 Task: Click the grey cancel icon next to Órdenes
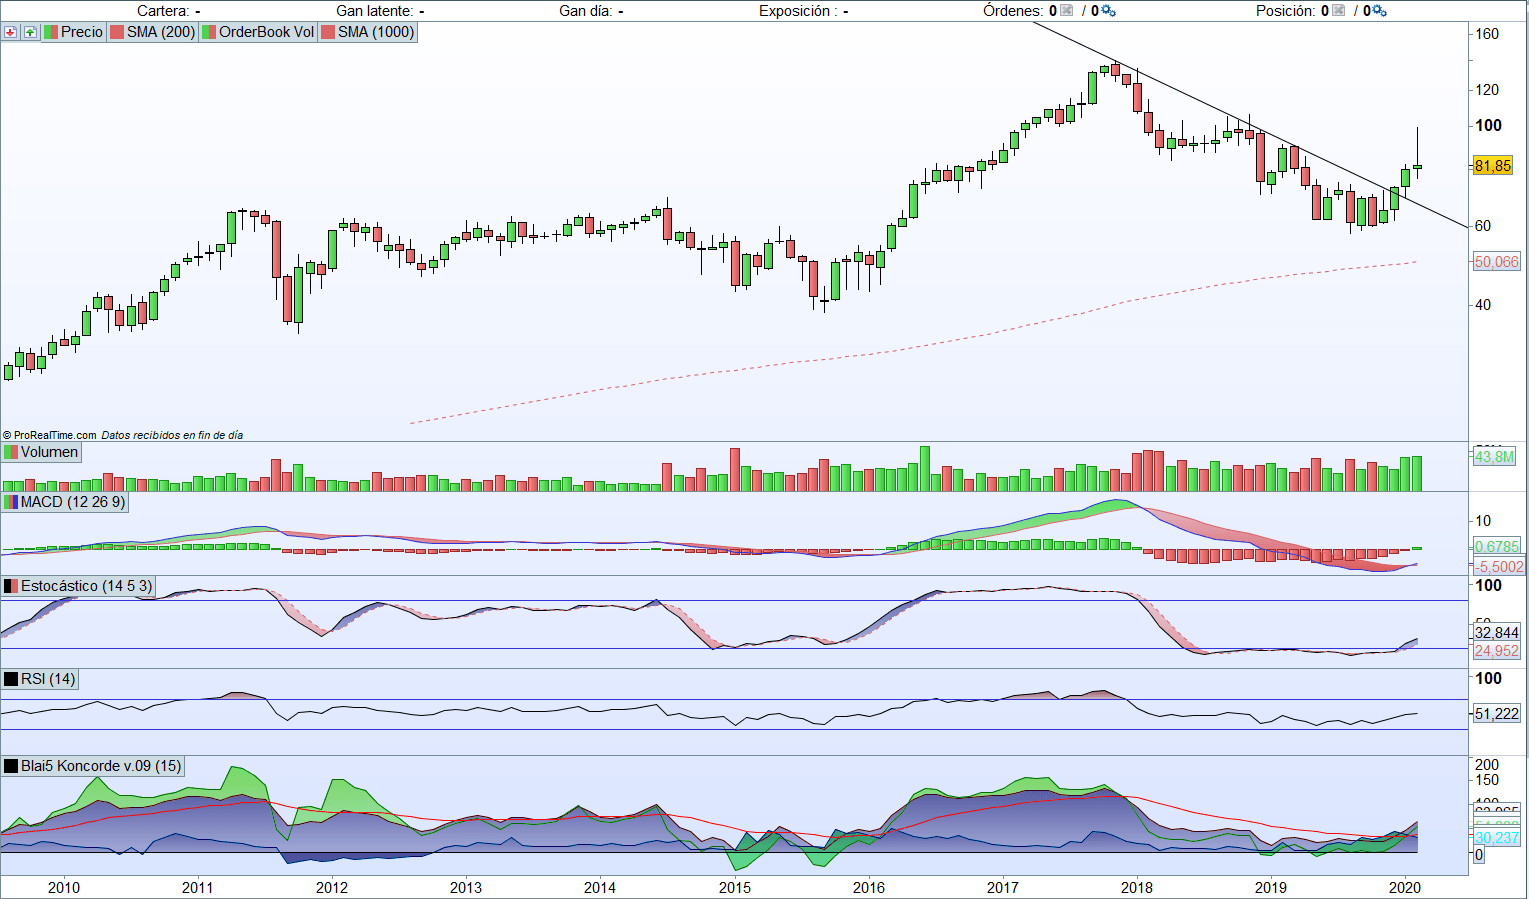tap(1066, 11)
